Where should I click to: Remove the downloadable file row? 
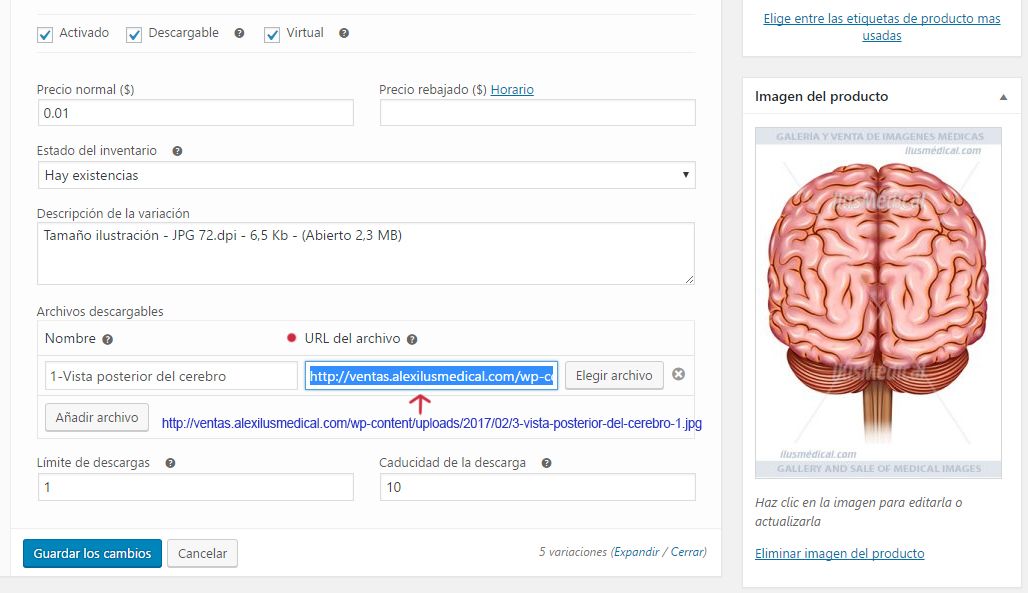(x=679, y=374)
